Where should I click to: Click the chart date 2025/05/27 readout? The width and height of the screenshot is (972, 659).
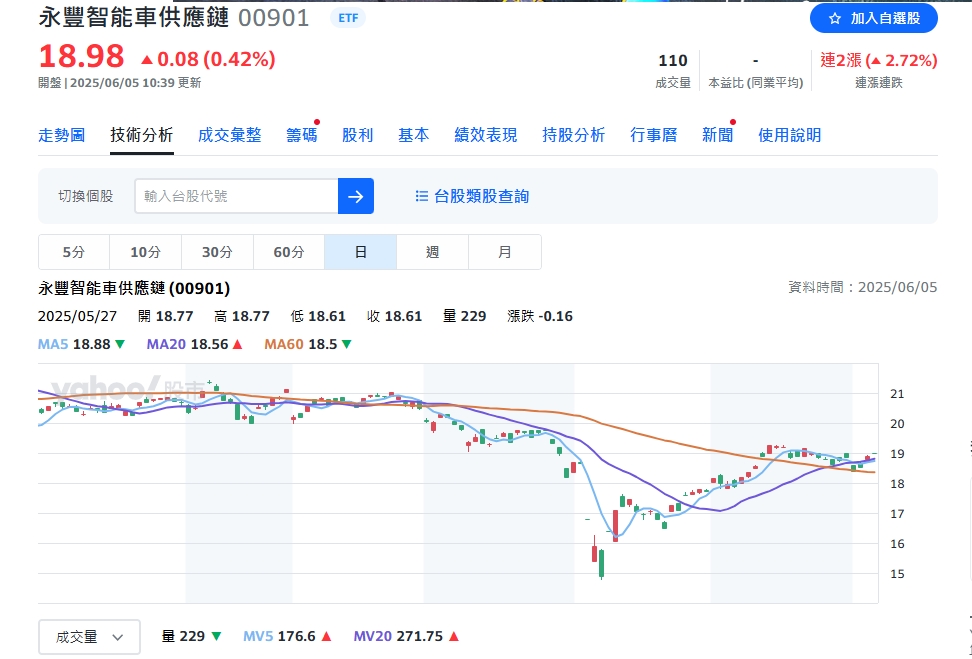pos(77,316)
